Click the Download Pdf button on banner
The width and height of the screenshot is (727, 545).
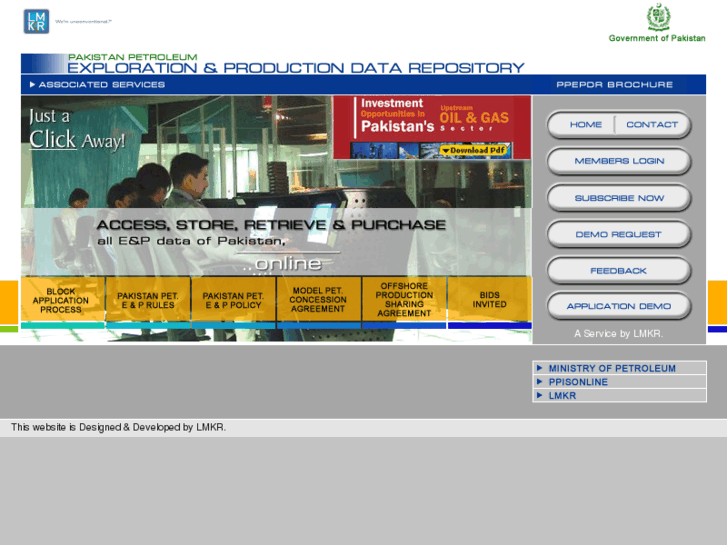tap(474, 150)
